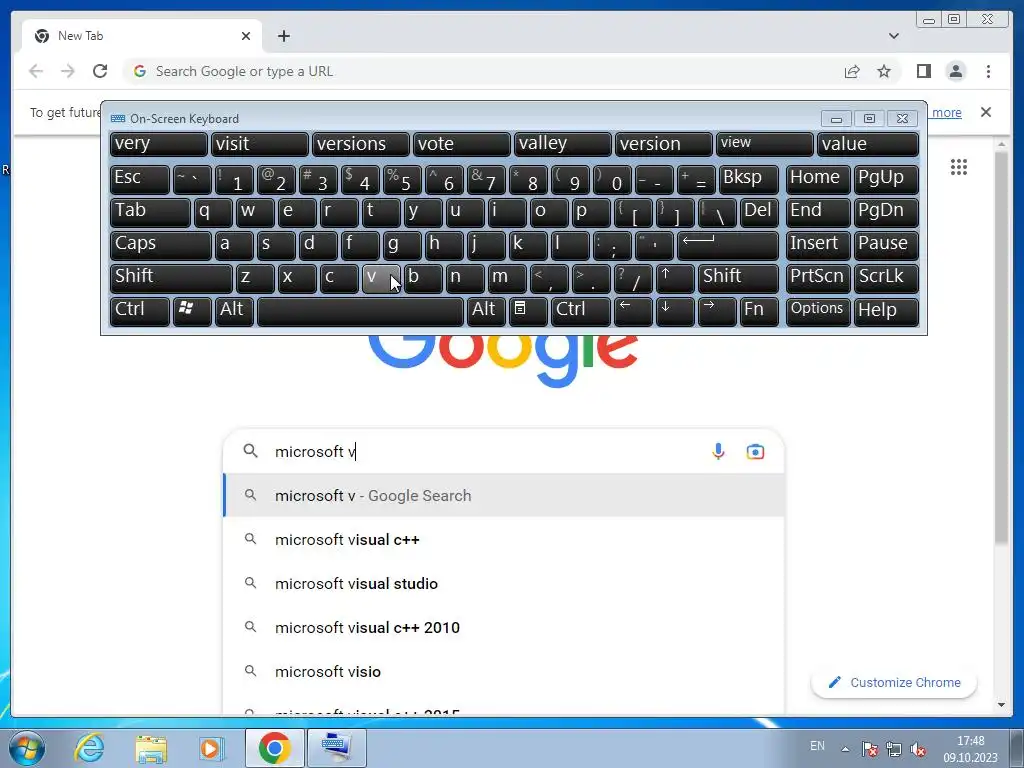Choose prediction word 'versions'
This screenshot has height=768, width=1024.
point(360,144)
